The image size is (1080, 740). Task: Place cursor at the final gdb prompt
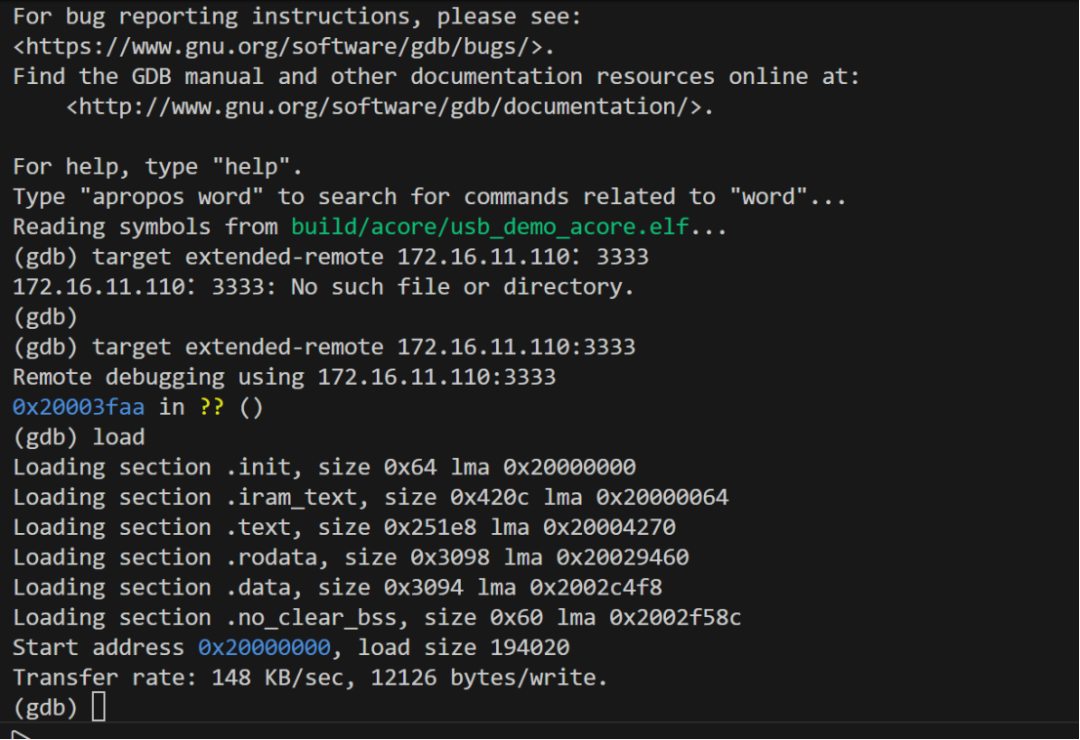tap(45, 708)
